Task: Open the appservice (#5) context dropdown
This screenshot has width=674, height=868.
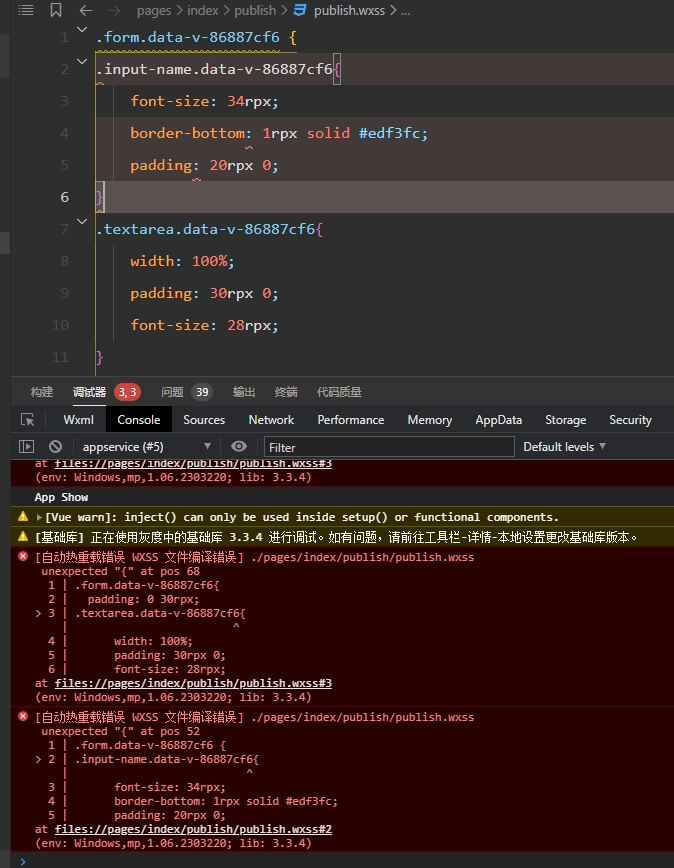Action: tap(147, 447)
